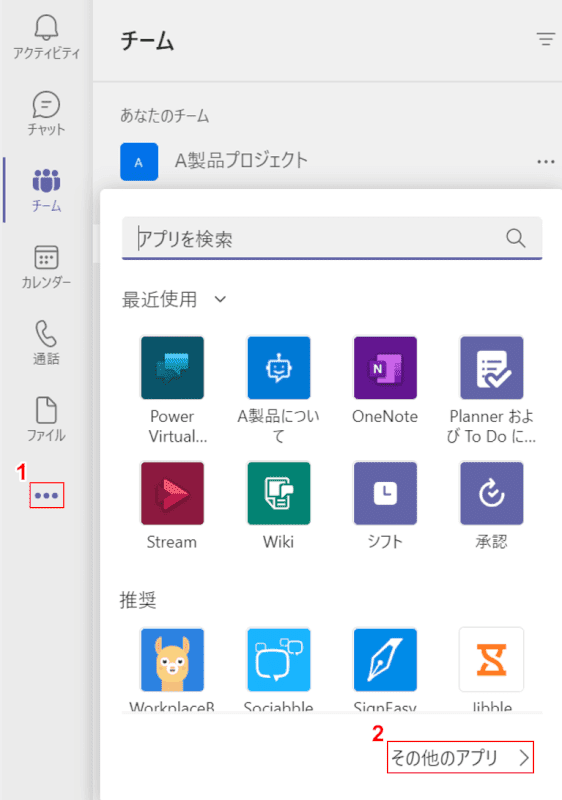Viewport: 562px width, 800px height.
Task: Launch the OneNote app
Action: [385, 367]
